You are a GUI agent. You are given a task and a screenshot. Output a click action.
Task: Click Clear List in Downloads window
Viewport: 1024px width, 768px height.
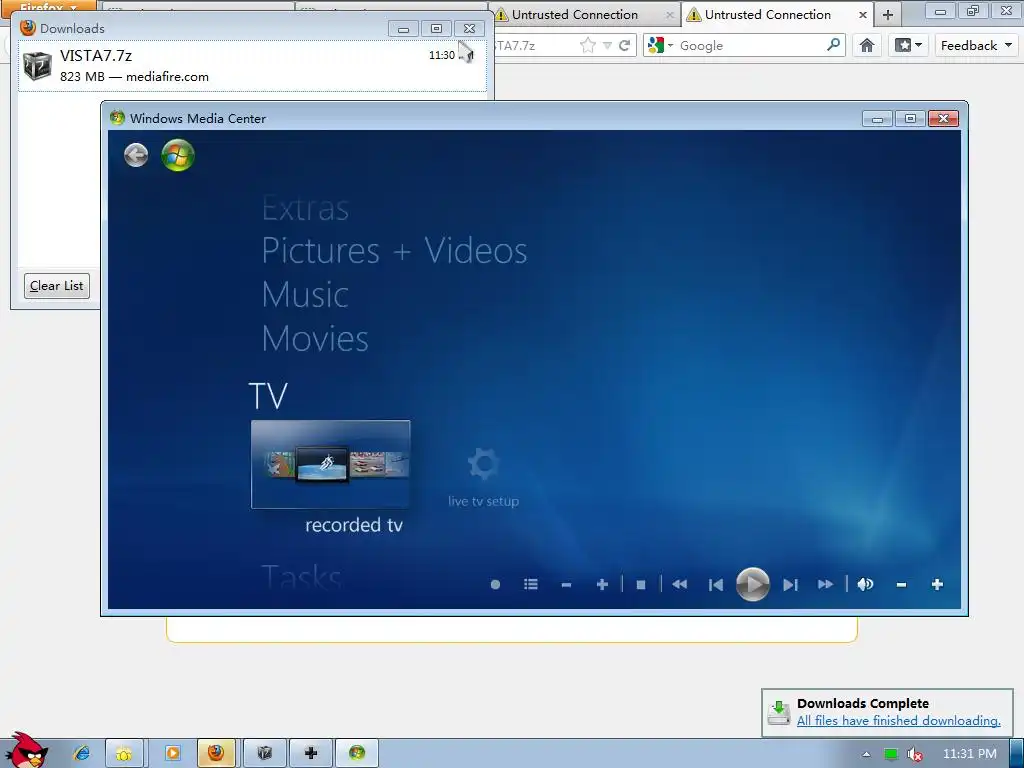tap(57, 286)
